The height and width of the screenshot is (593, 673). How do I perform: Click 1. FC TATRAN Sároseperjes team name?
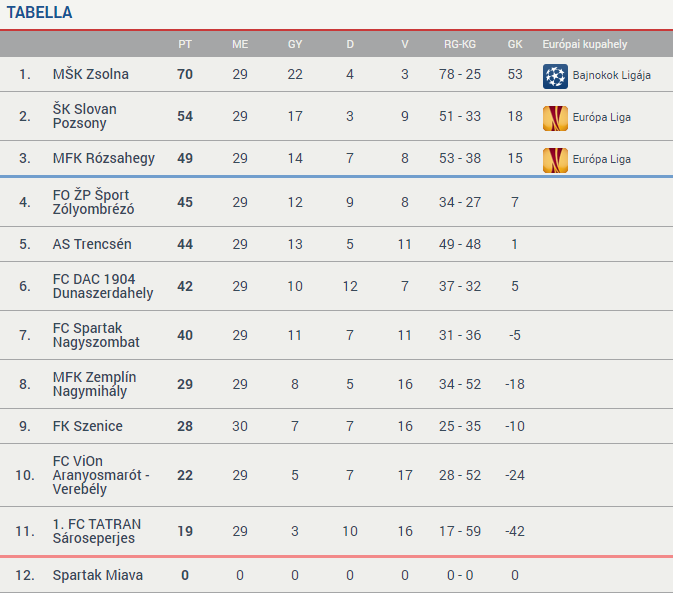point(97,531)
